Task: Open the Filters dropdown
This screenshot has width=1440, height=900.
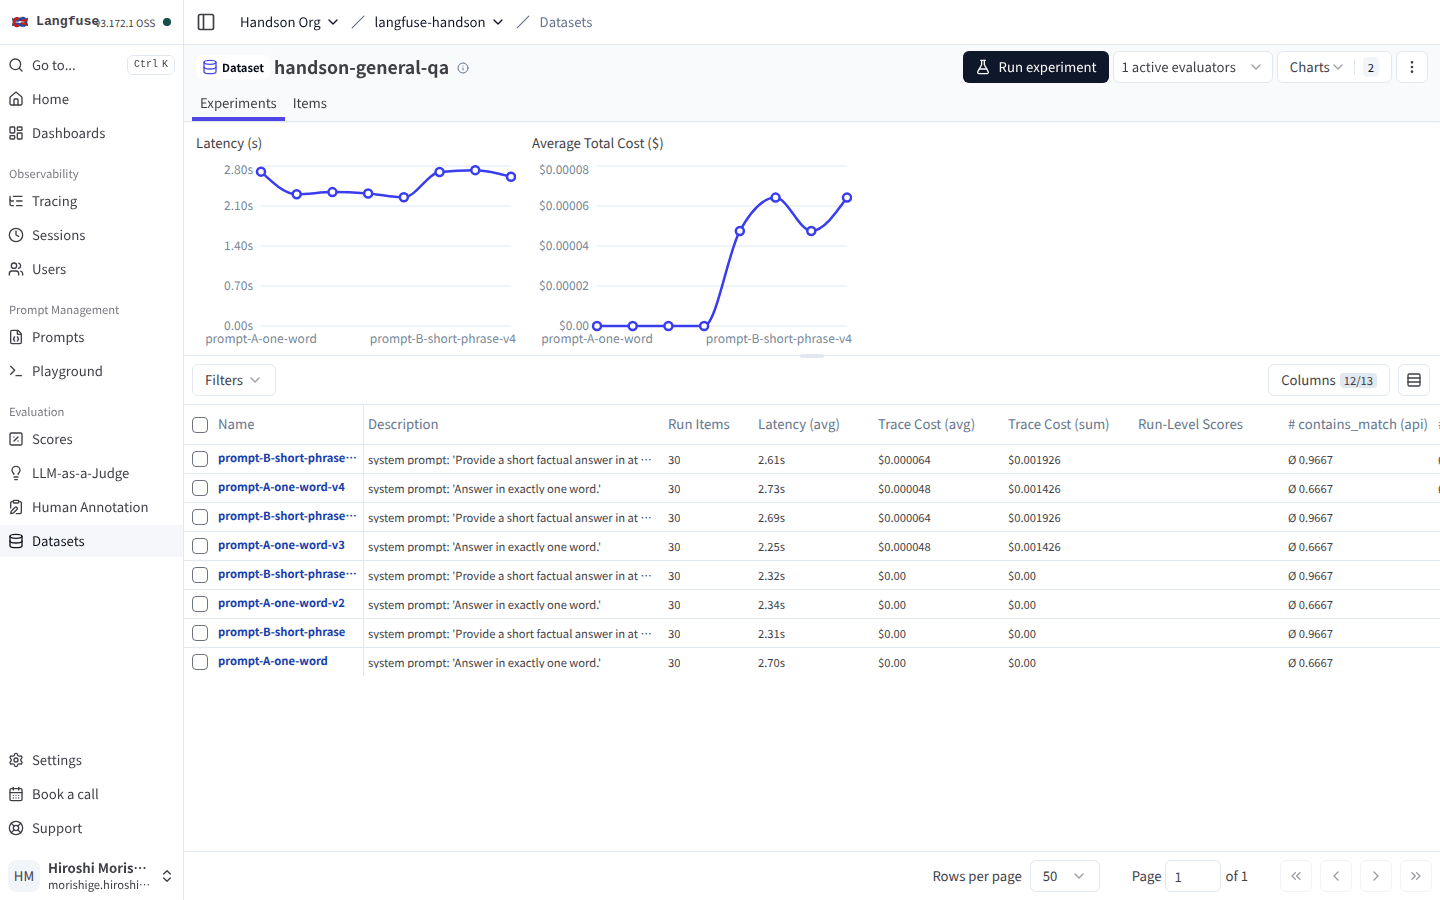Action: click(233, 380)
